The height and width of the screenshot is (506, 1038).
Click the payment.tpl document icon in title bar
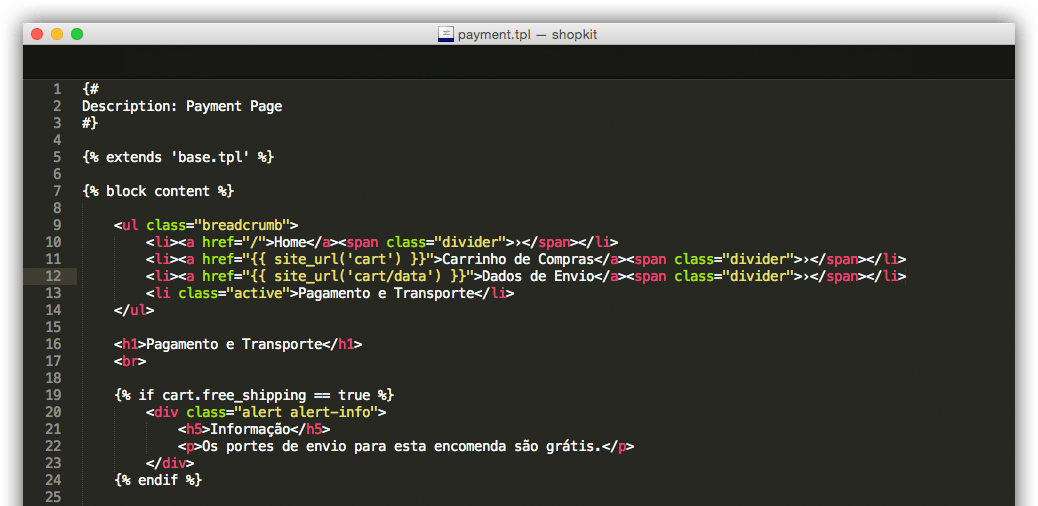[x=446, y=34]
